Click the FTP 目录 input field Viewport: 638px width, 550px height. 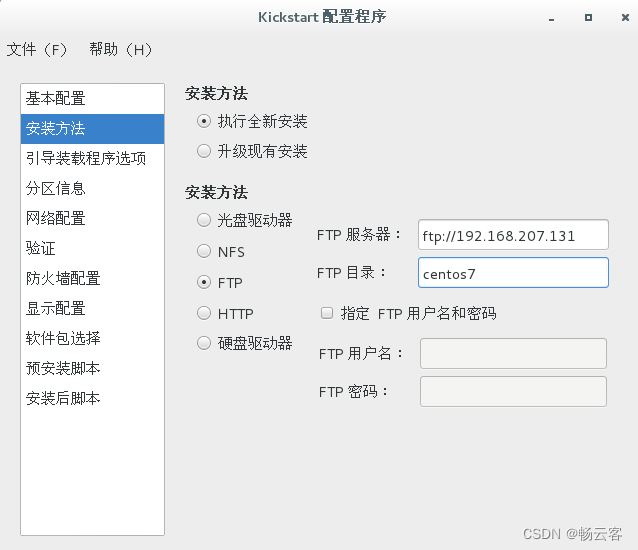(x=513, y=273)
